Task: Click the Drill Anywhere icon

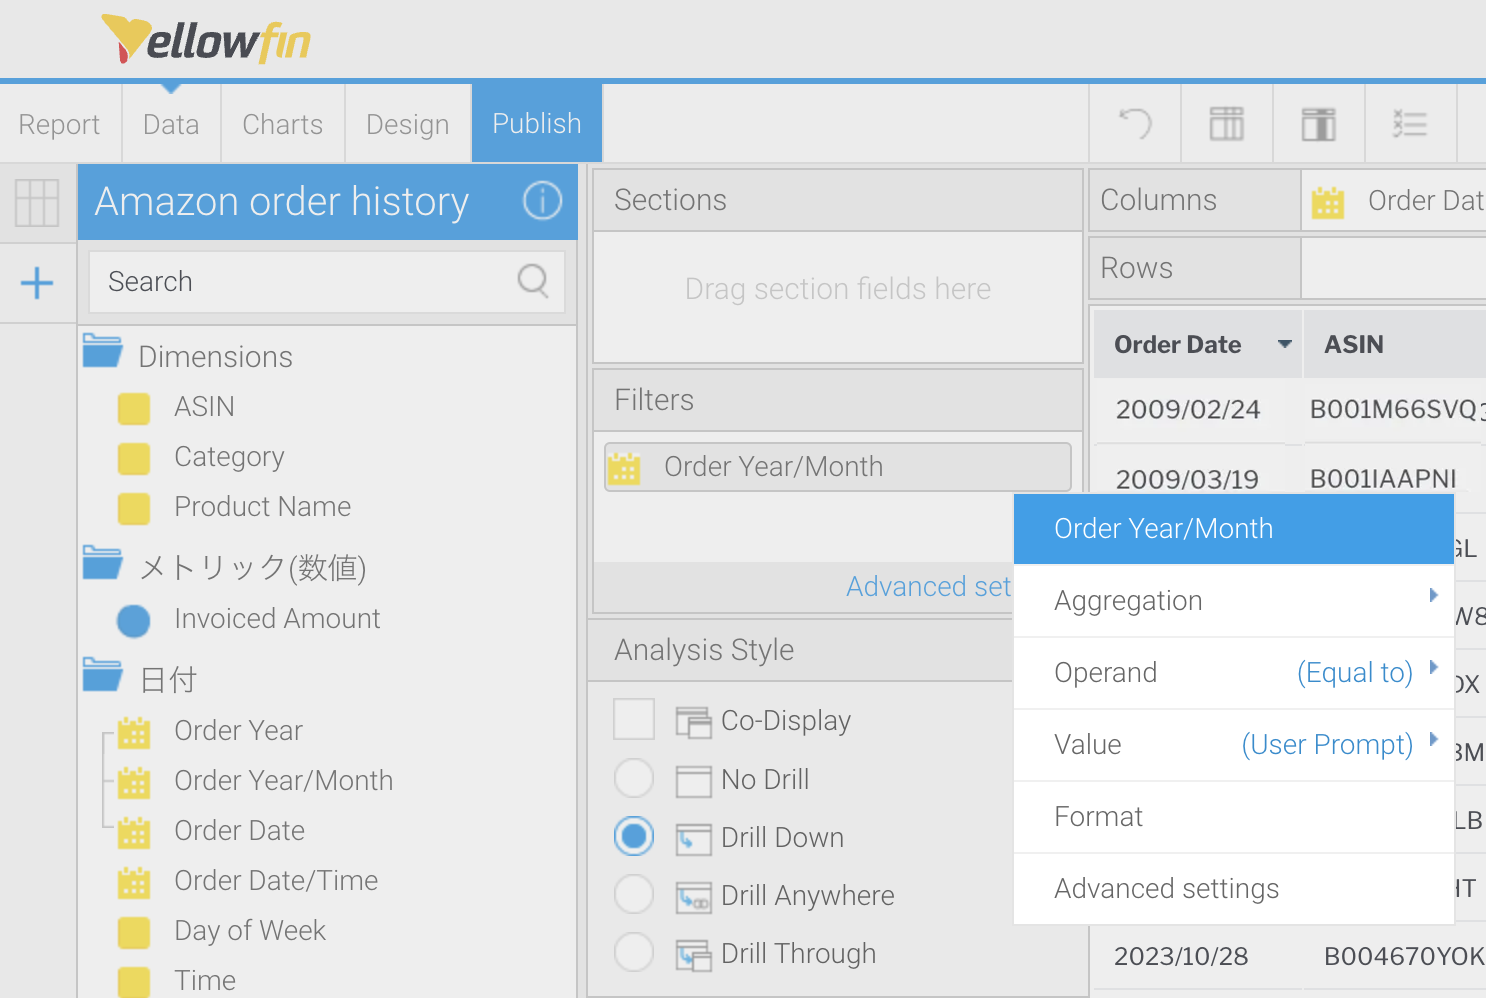Action: pyautogui.click(x=693, y=897)
